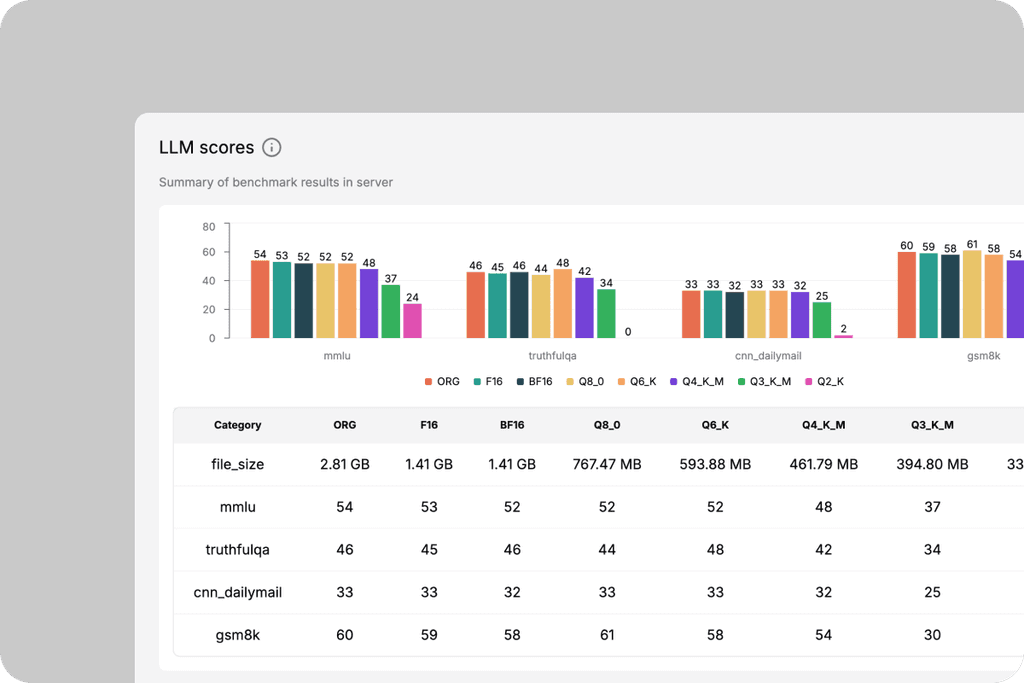Screen dimensions: 1024x683
Task: Select the Category column header
Action: click(x=238, y=425)
